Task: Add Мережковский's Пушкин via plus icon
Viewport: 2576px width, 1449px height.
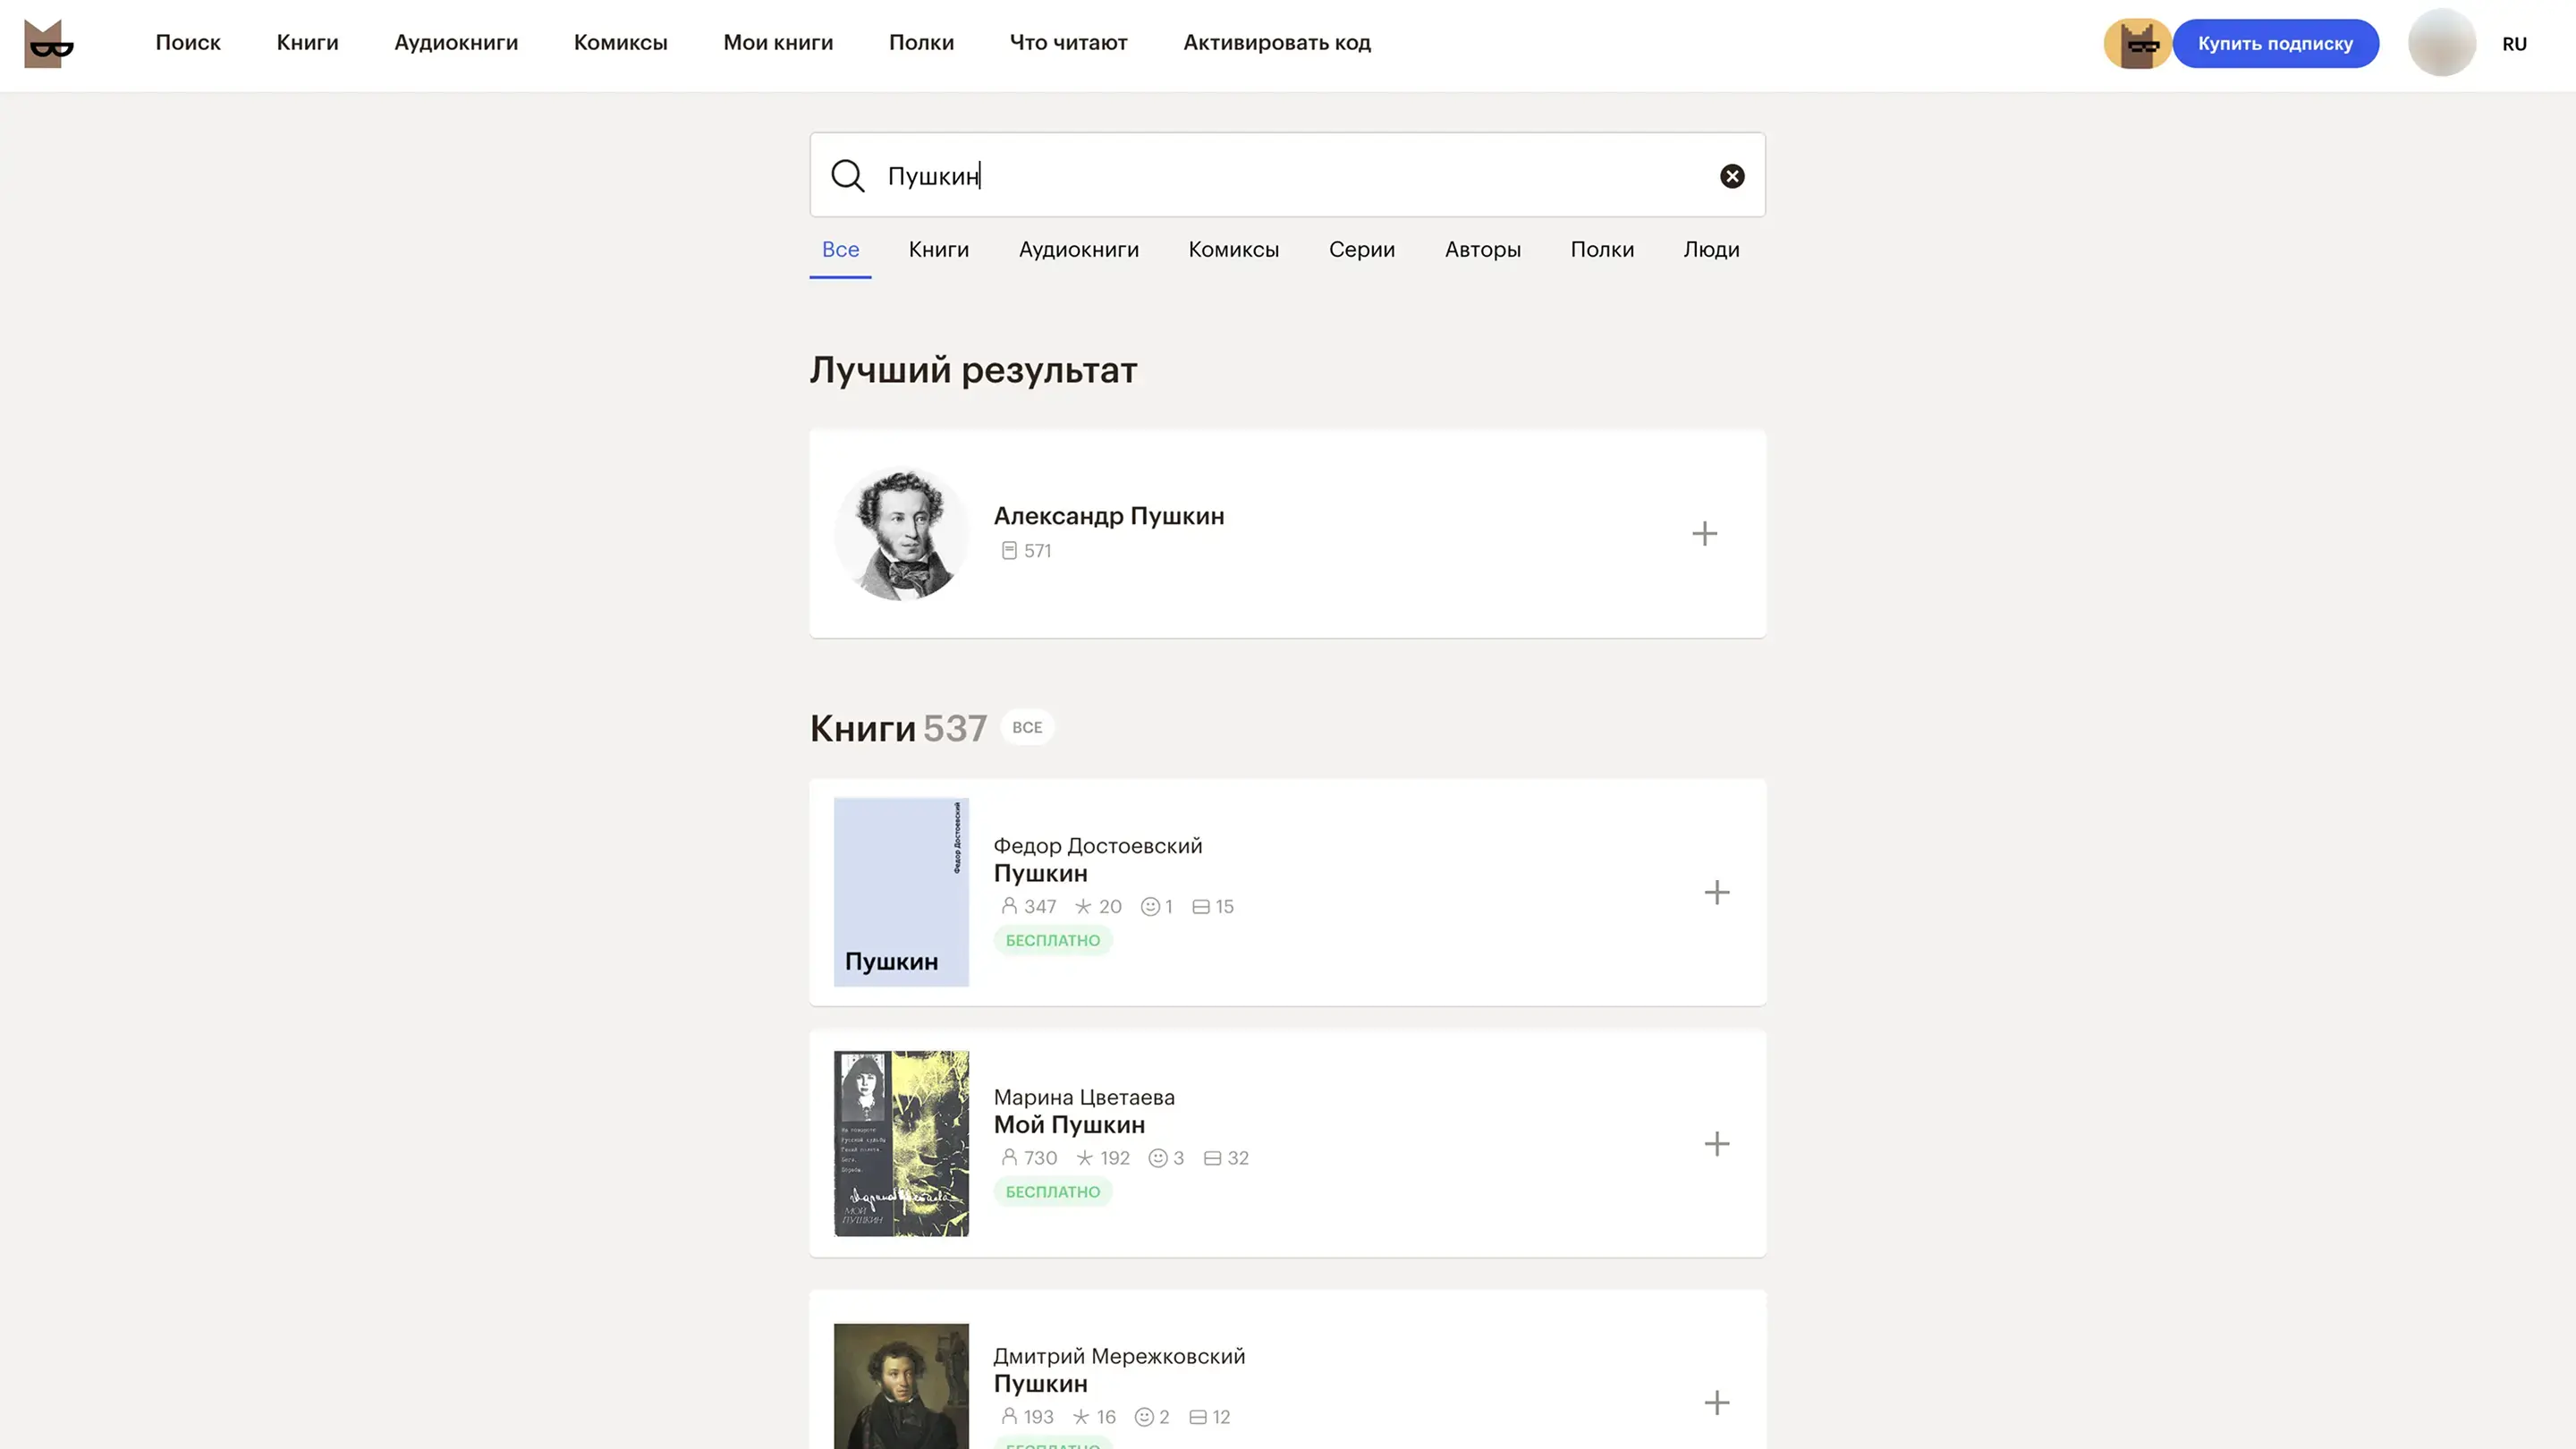Action: coord(1716,1402)
